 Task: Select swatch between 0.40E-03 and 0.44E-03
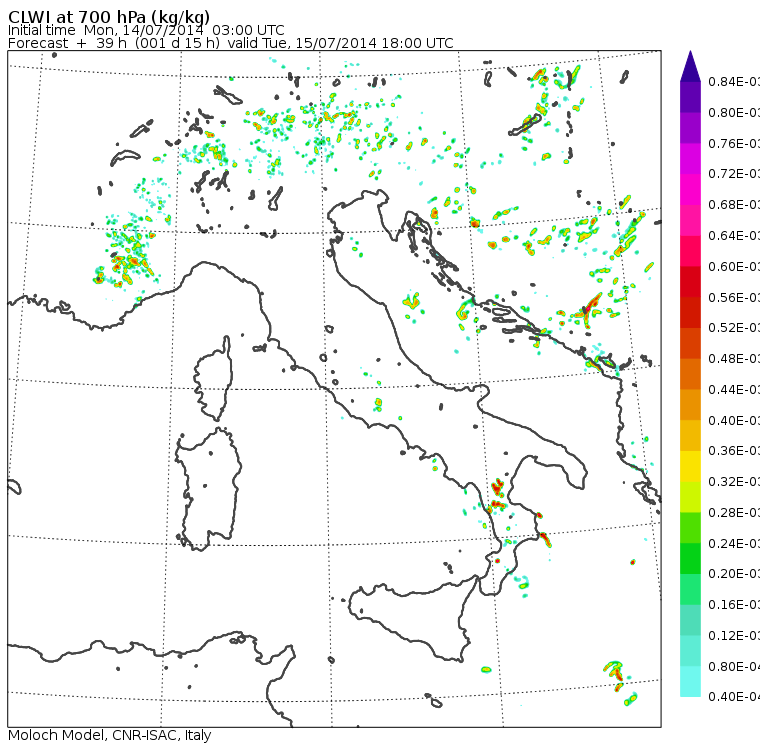point(690,405)
